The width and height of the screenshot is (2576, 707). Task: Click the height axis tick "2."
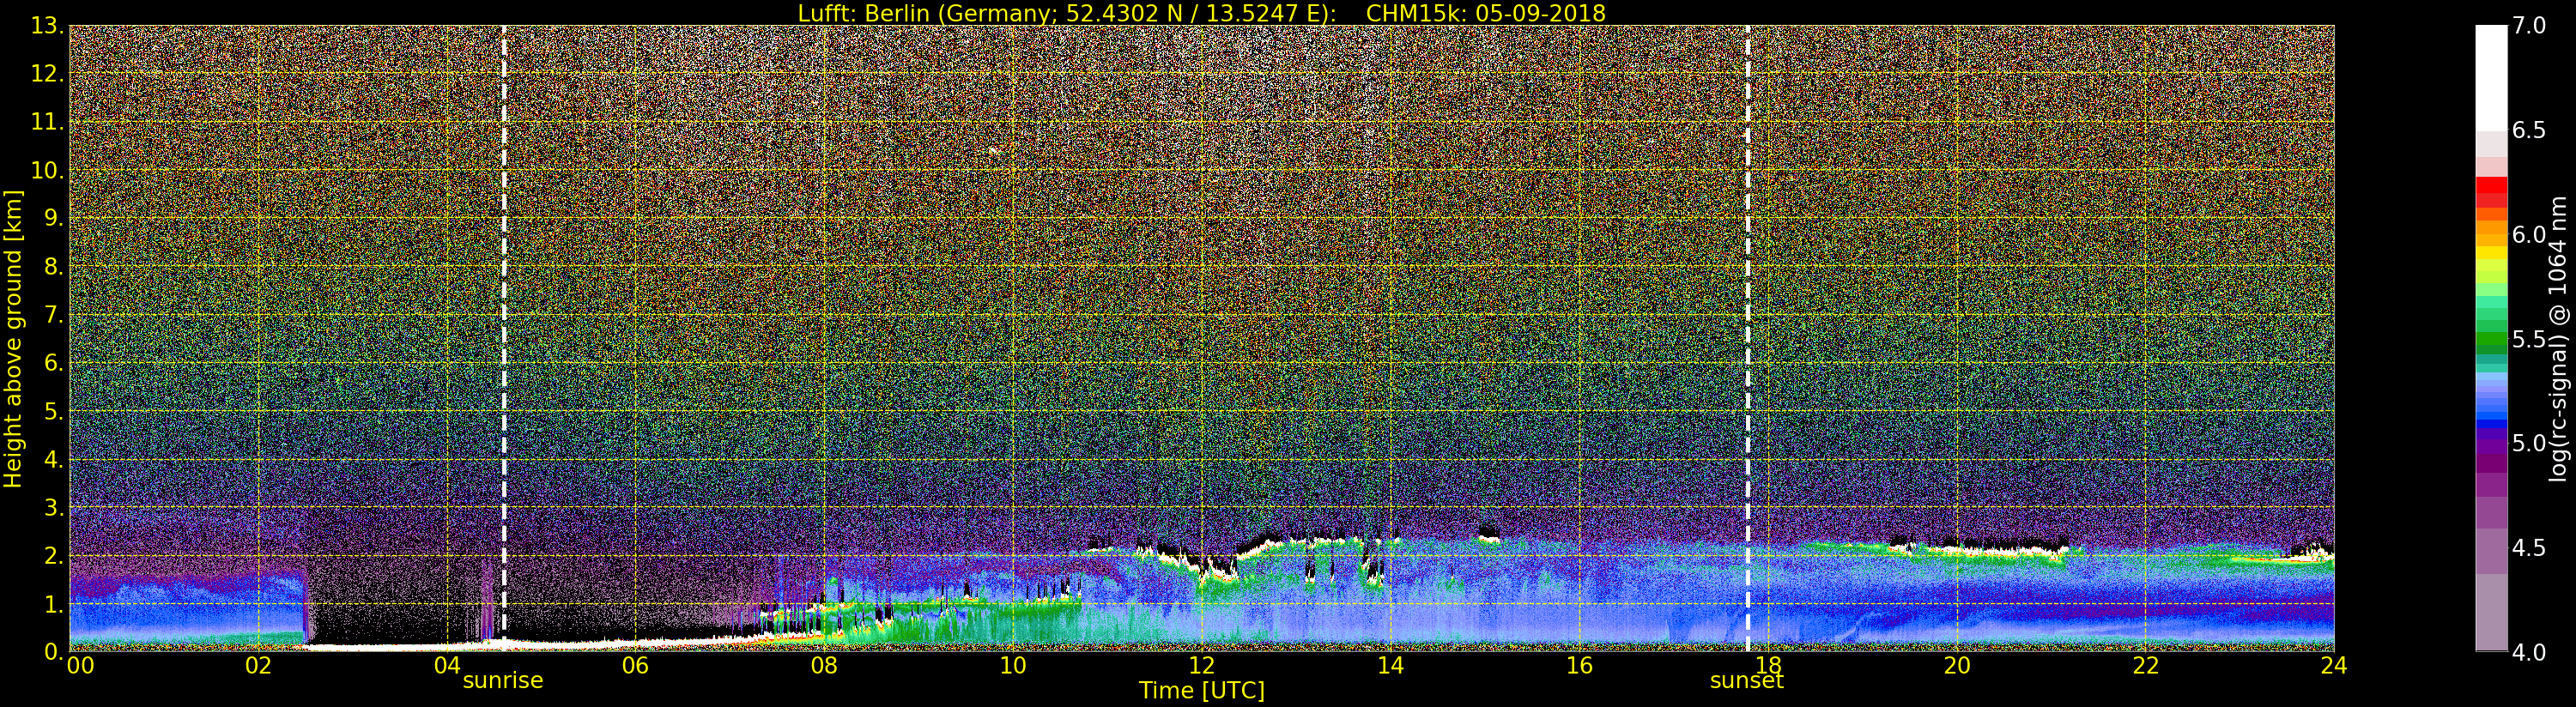[x=53, y=556]
